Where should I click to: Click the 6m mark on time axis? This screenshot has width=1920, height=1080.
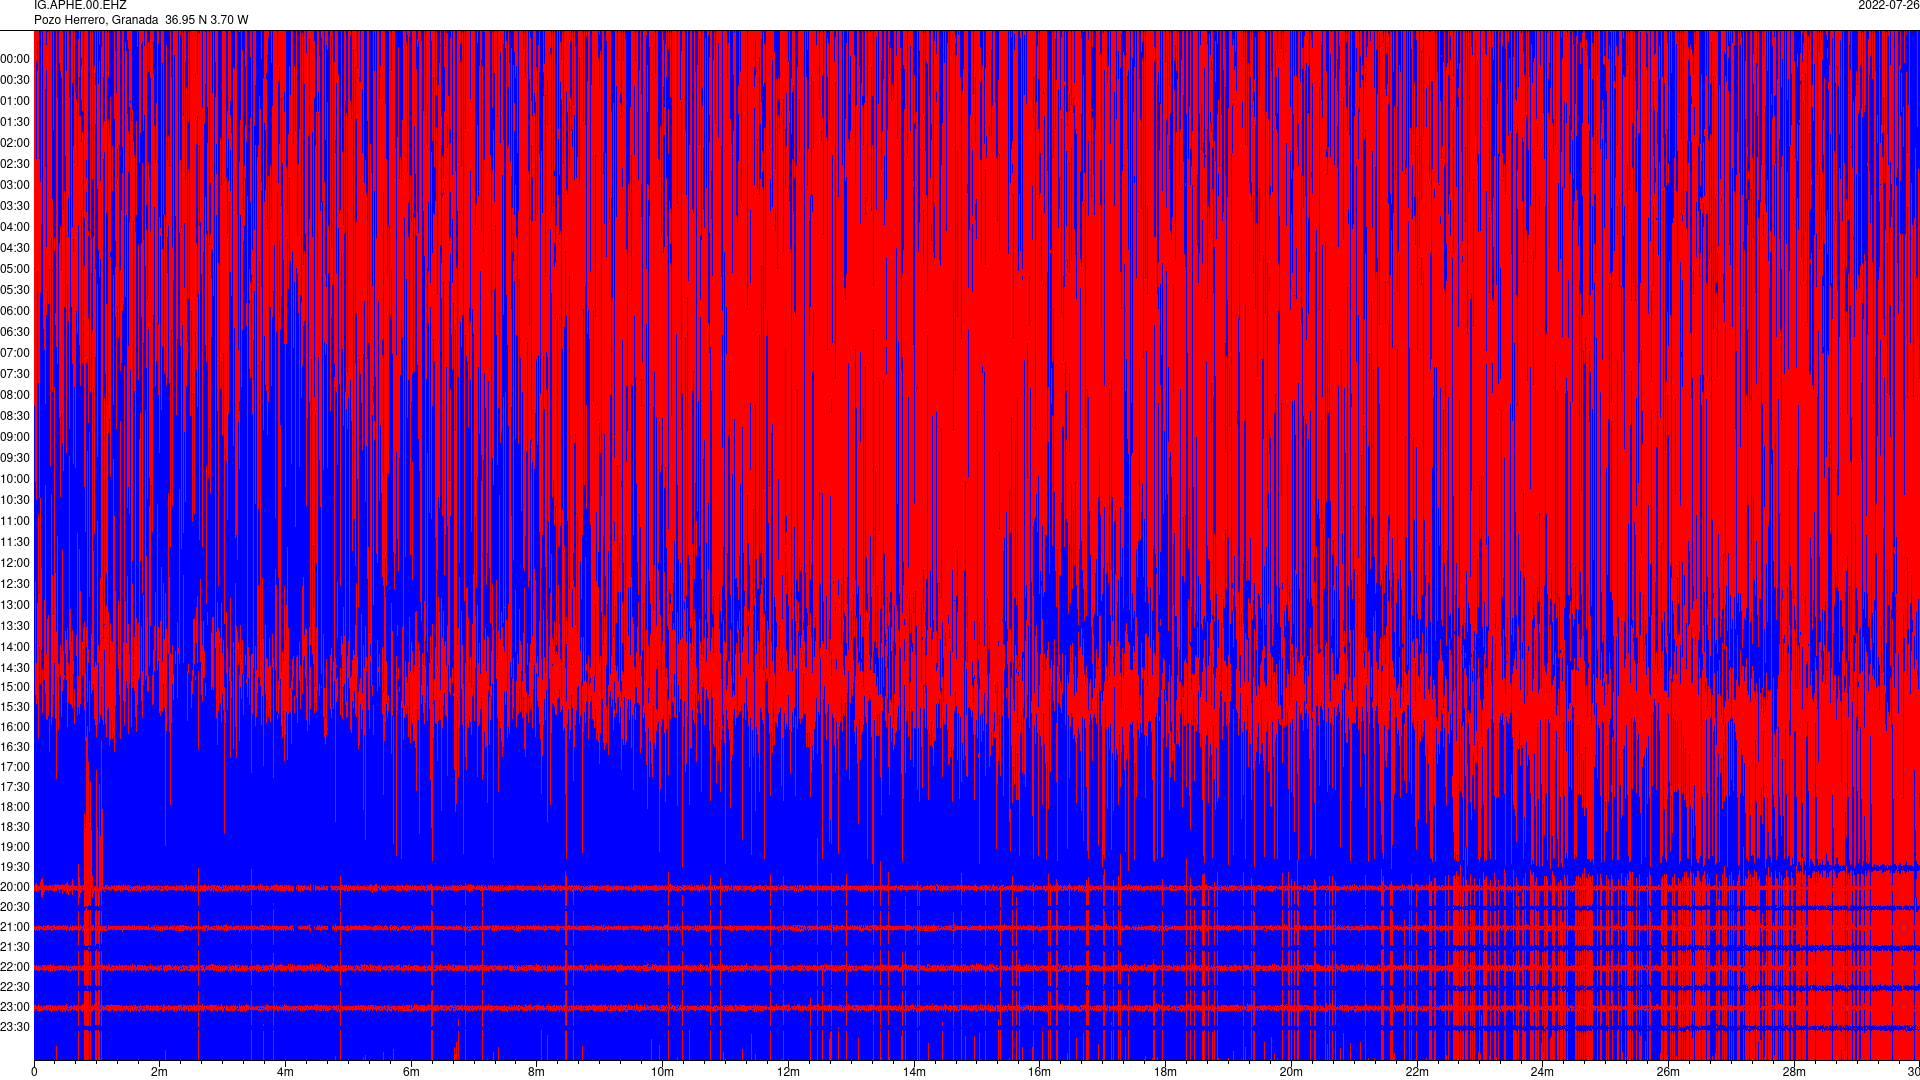click(x=411, y=1072)
